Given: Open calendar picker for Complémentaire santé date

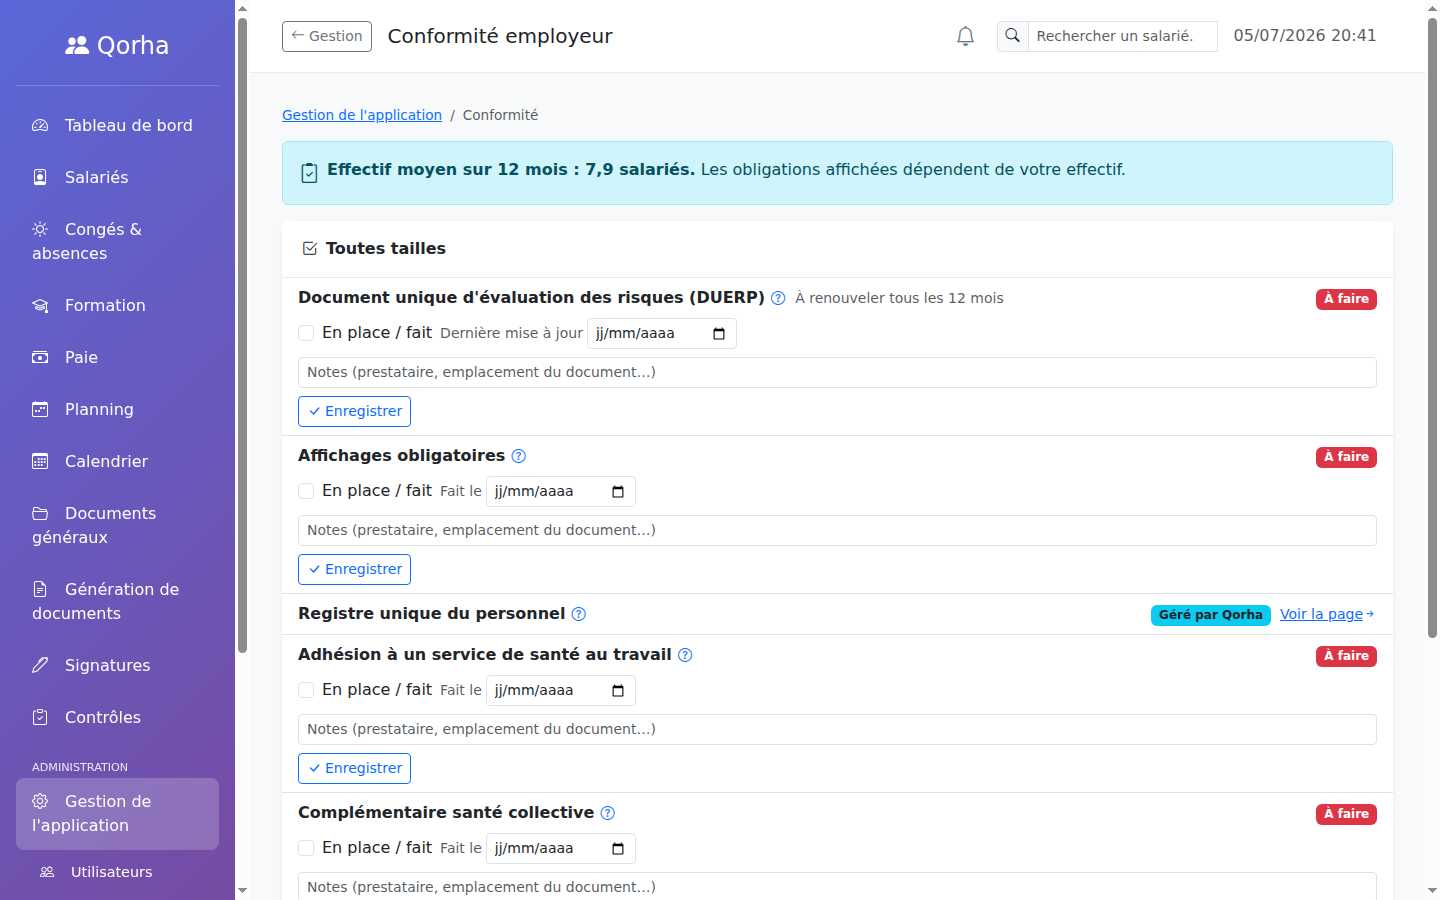Looking at the screenshot, I should click(617, 848).
